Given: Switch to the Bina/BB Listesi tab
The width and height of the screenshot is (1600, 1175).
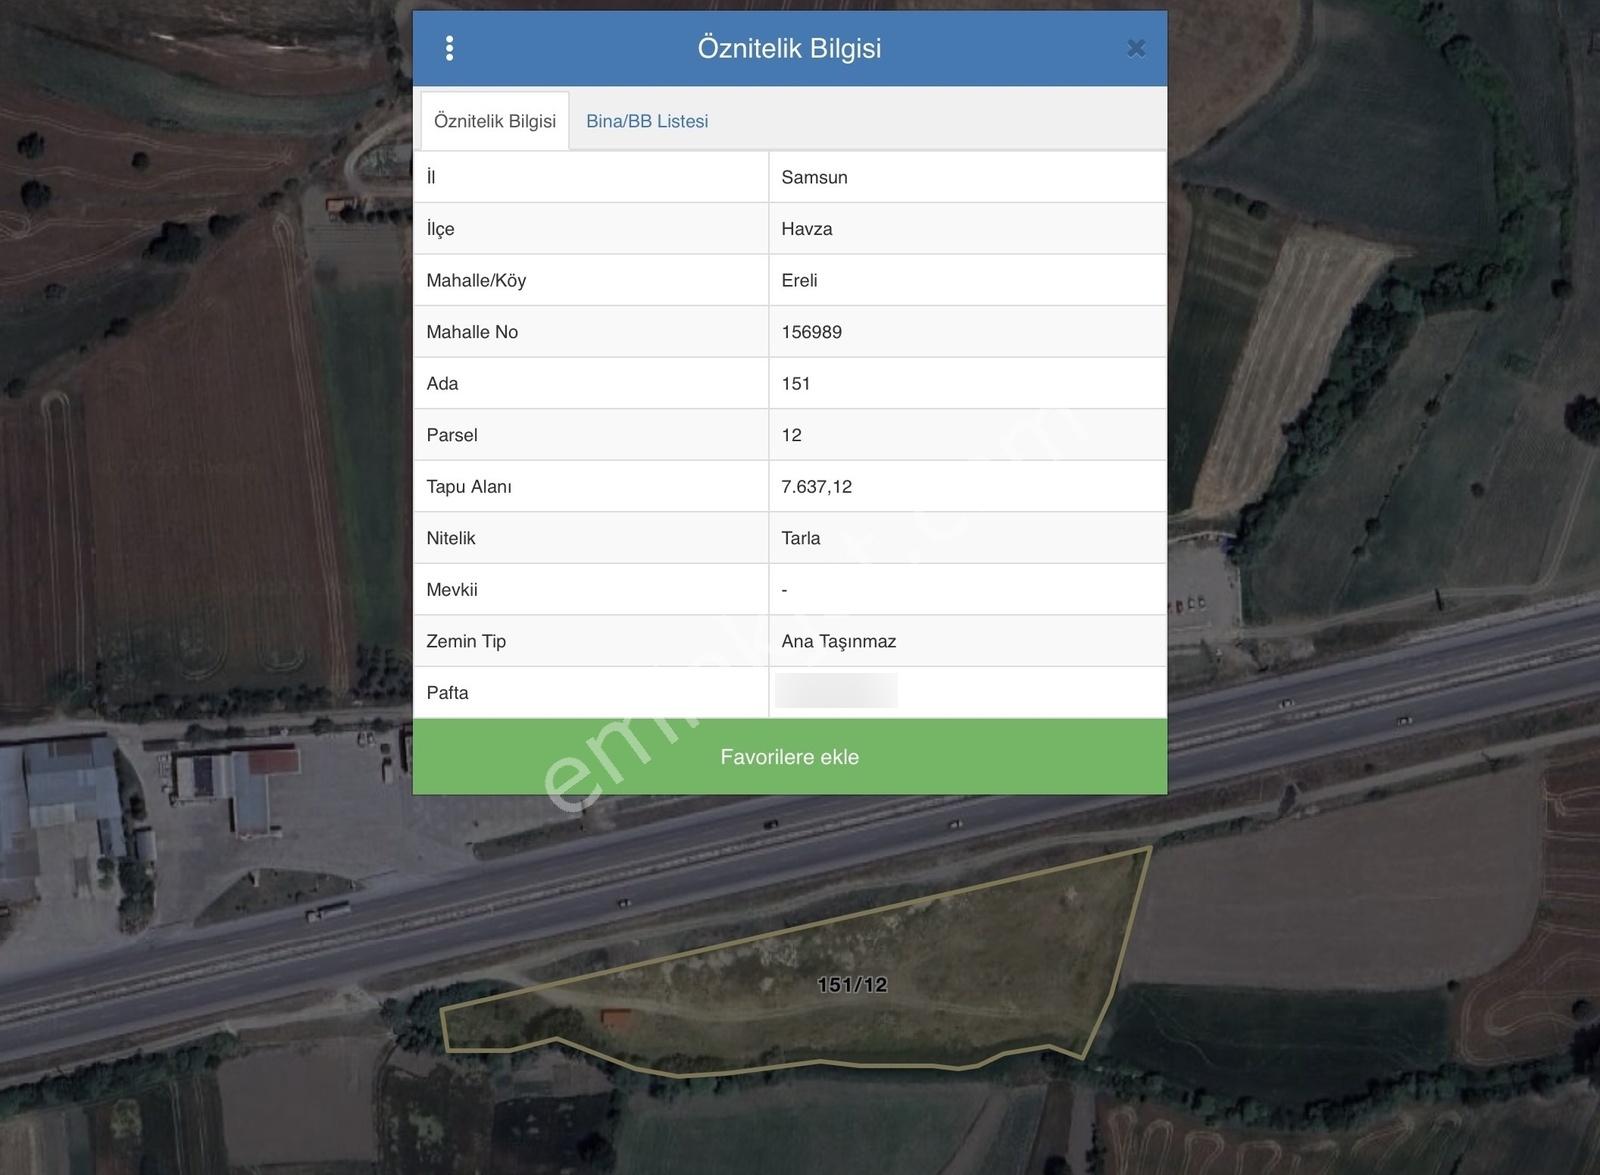Looking at the screenshot, I should pos(647,121).
